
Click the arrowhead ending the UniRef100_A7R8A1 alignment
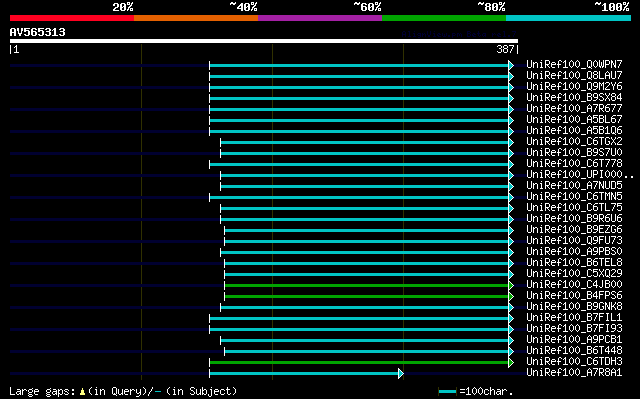tap(401, 373)
